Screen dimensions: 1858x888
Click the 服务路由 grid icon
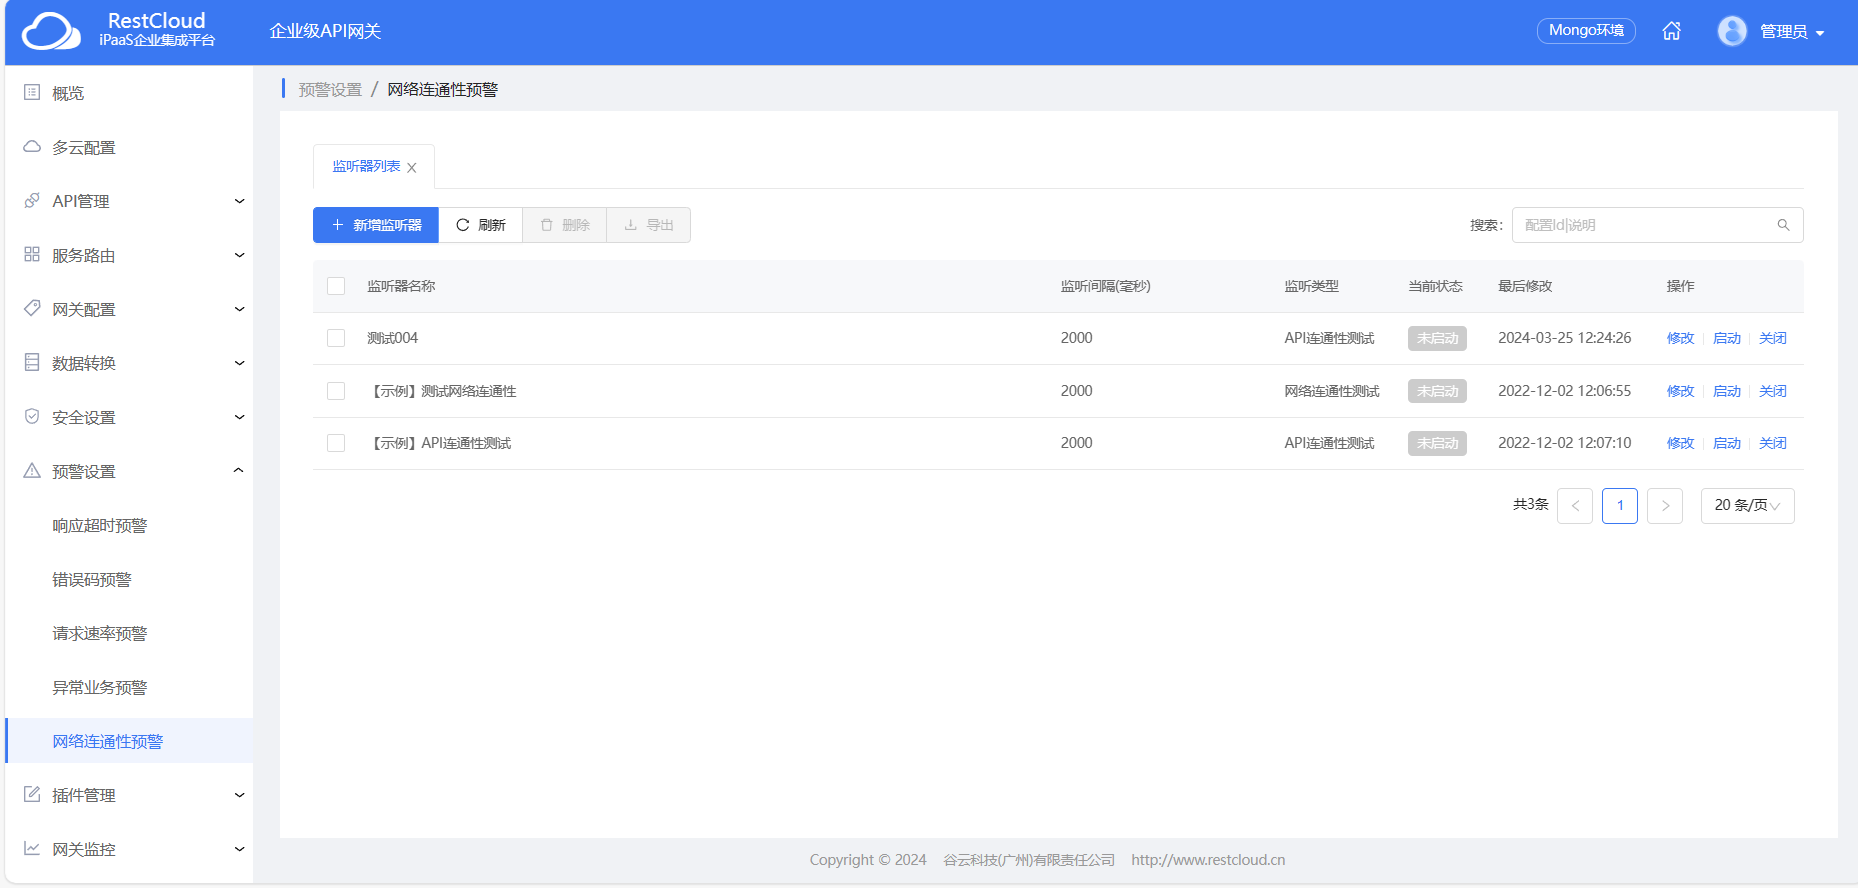coord(32,255)
